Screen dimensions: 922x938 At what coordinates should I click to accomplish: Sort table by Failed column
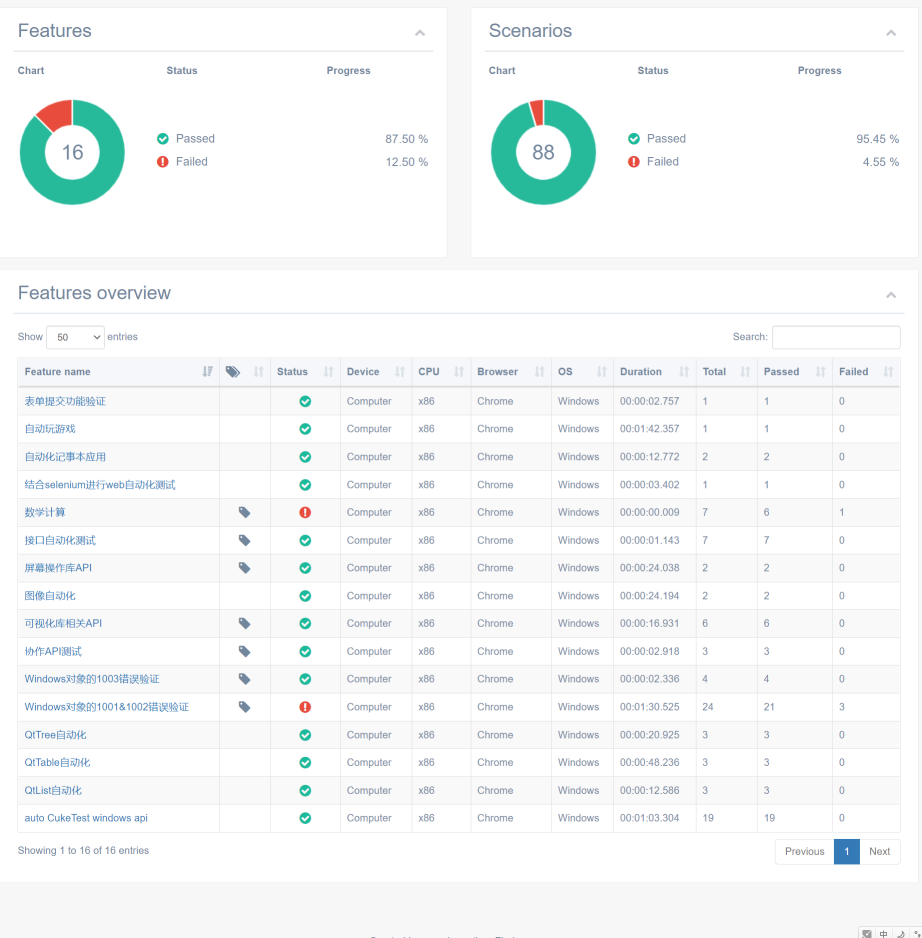point(865,372)
